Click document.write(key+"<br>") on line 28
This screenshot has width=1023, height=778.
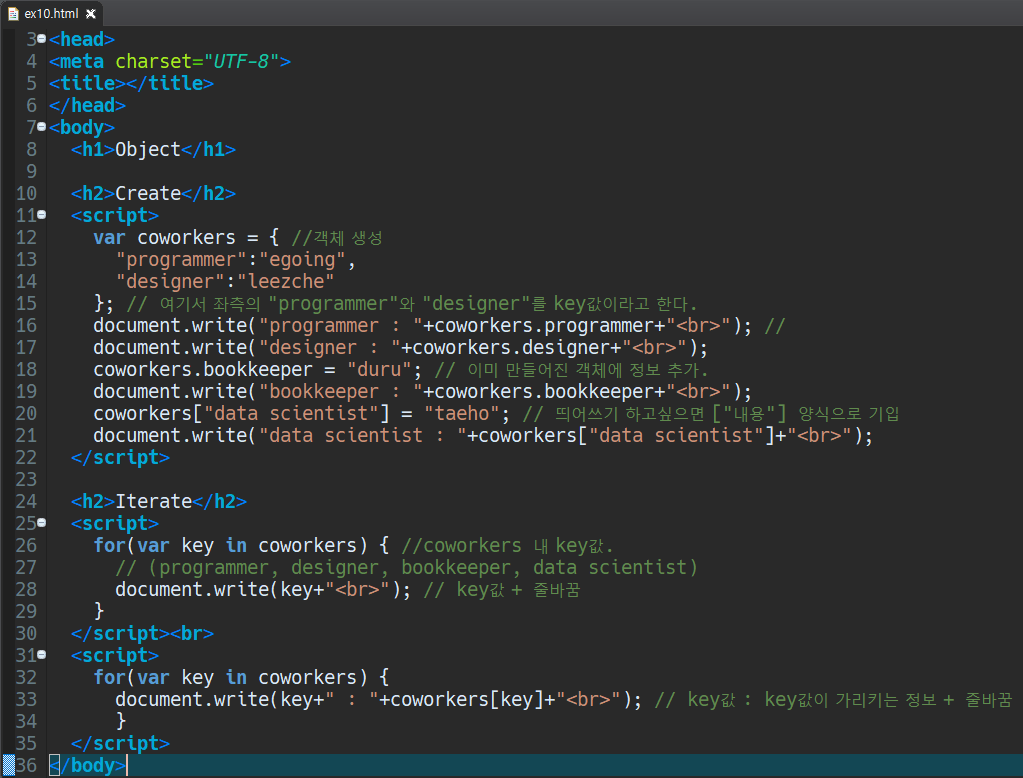click(x=263, y=590)
